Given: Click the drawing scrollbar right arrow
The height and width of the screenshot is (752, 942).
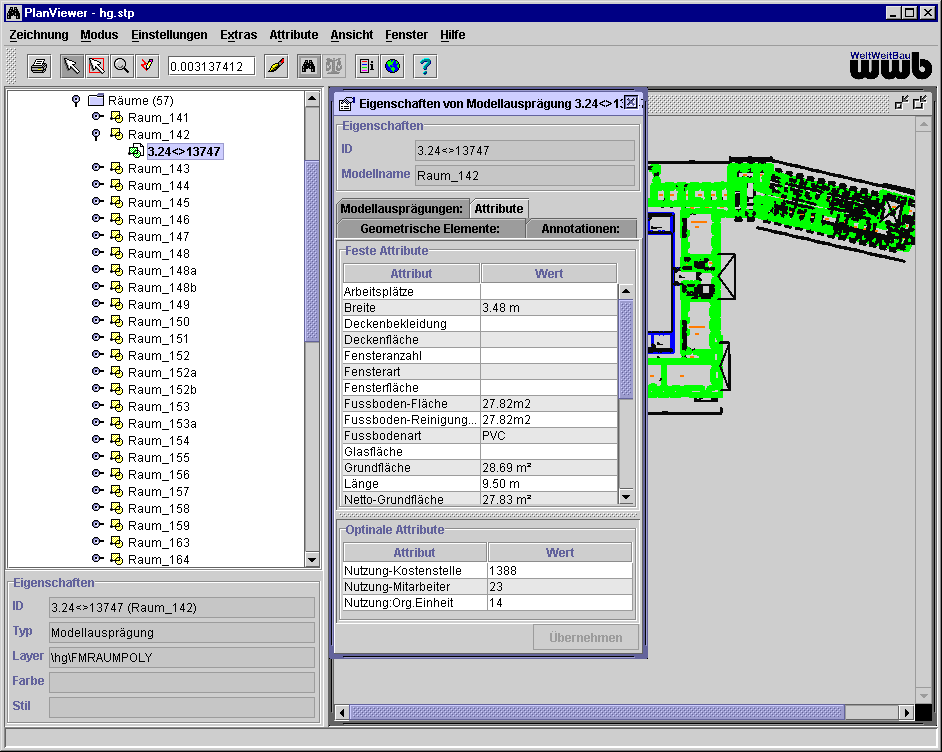Looking at the screenshot, I should [x=907, y=712].
